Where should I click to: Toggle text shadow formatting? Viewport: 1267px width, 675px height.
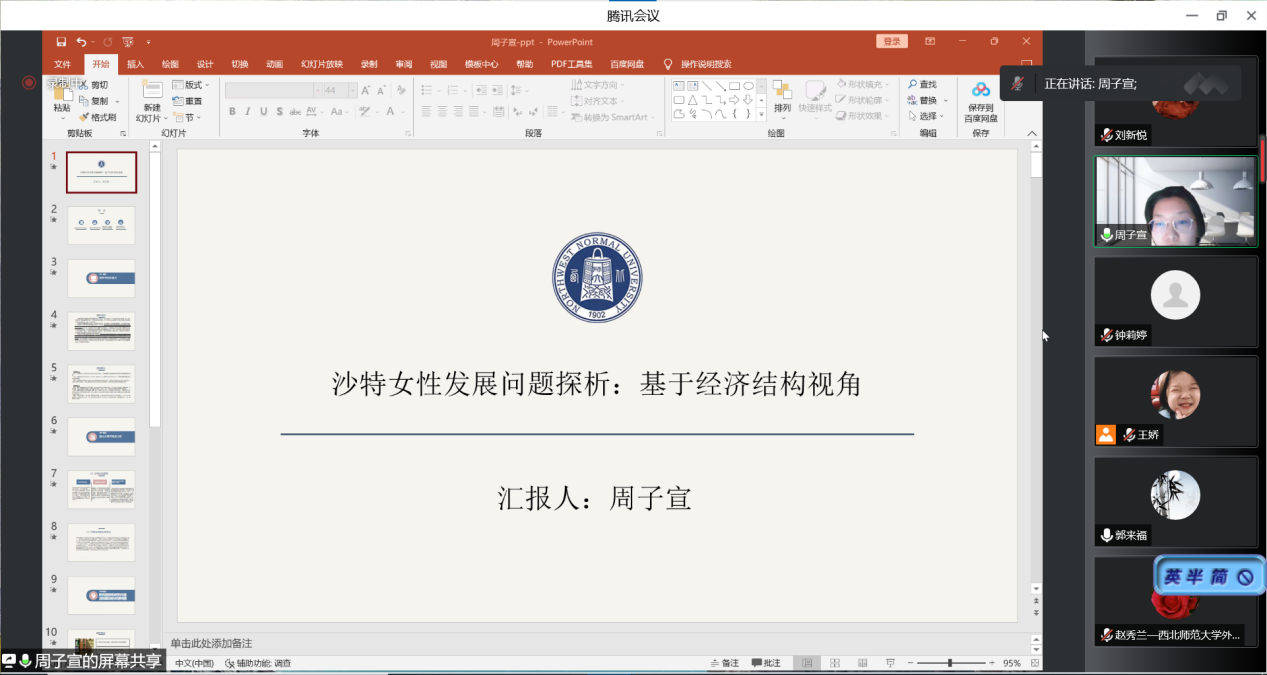coord(280,111)
